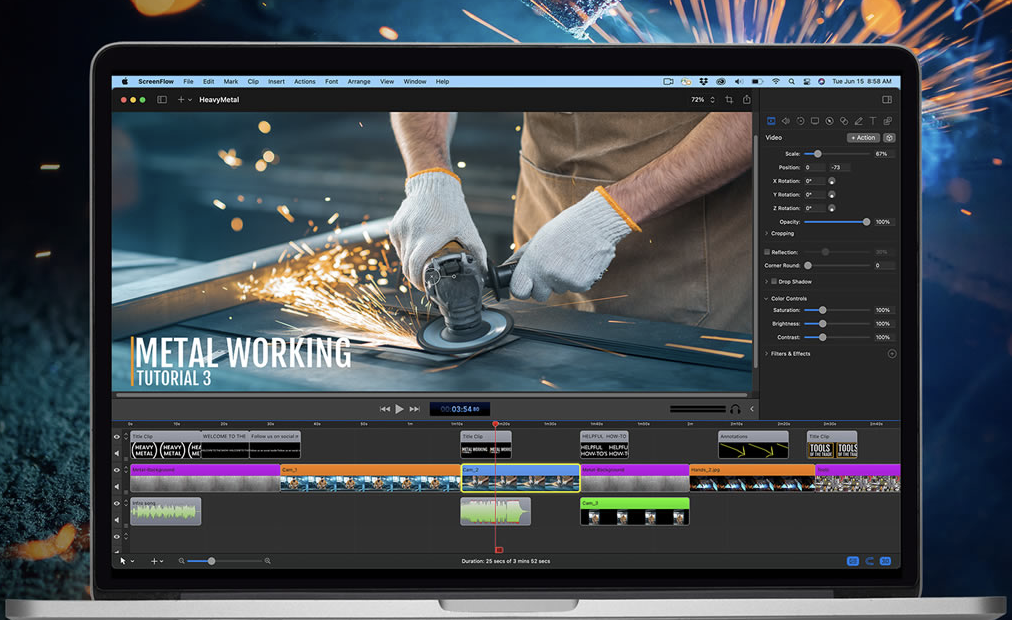Open the Text properties tab icon
This screenshot has width=1012, height=620.
click(872, 121)
